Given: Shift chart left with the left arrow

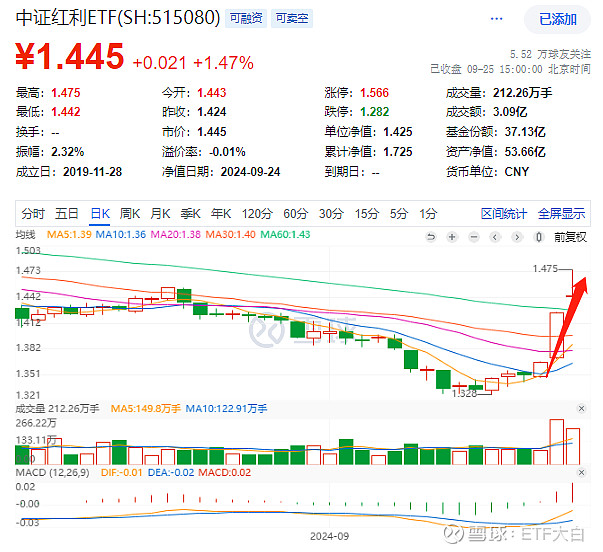Looking at the screenshot, I should 495,237.
